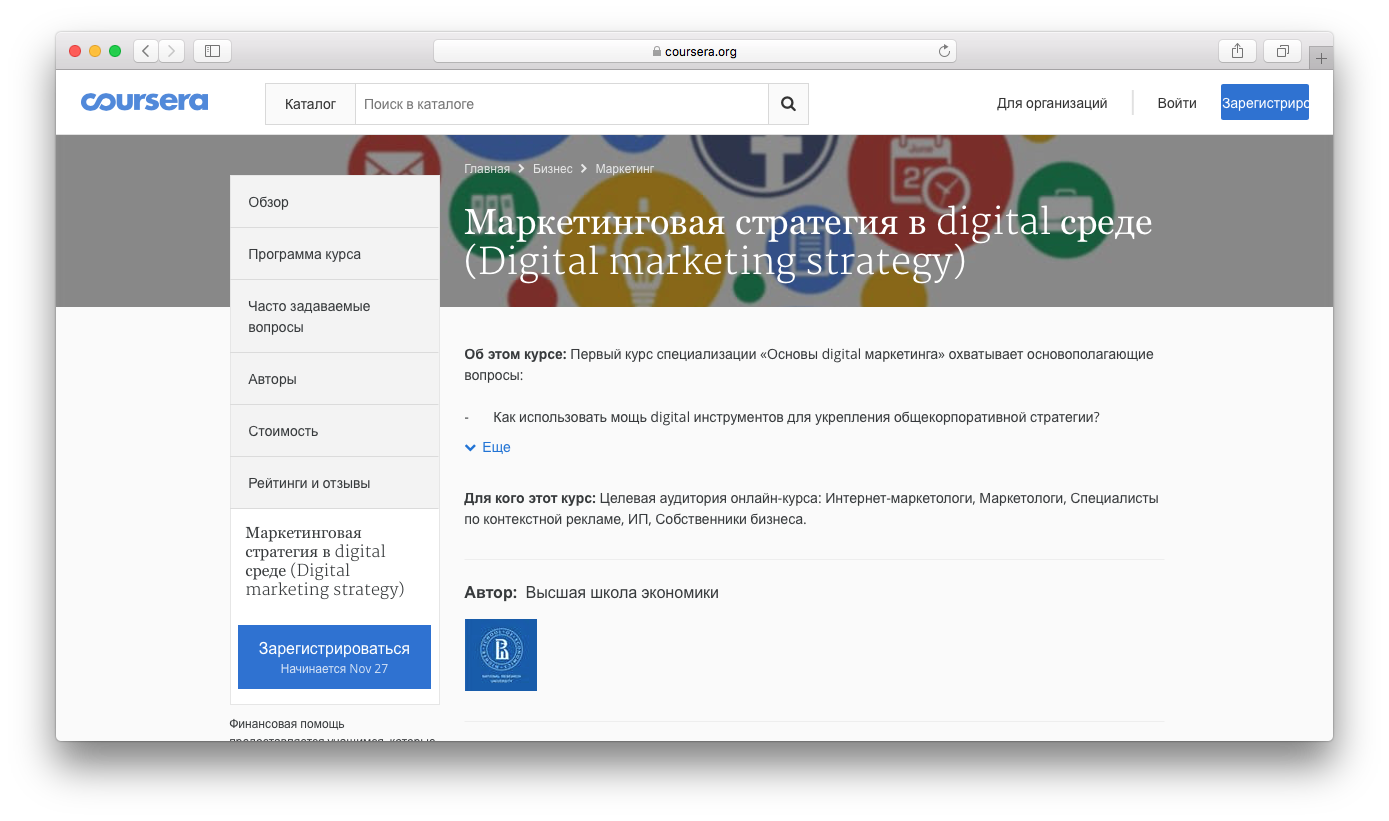Select Часто задаваемые вопросы in sidebar
Viewport: 1389px width, 821px height.
pos(335,316)
